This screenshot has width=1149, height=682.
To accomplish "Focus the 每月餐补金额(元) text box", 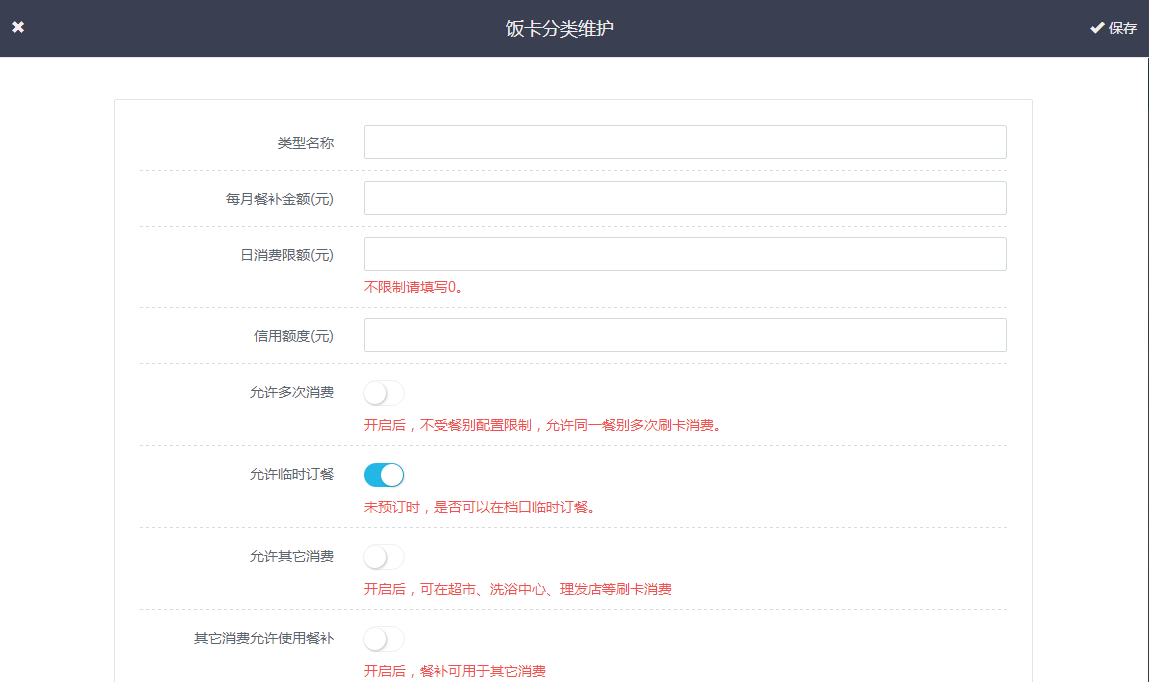I will tap(684, 198).
